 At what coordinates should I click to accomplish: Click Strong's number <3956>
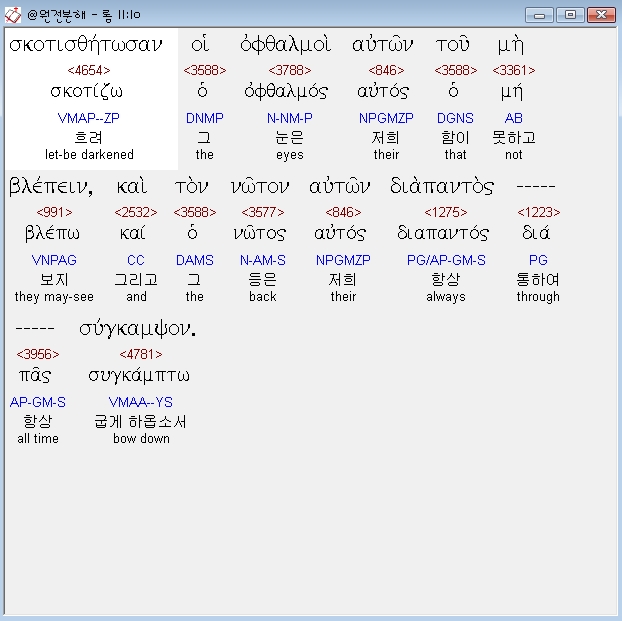(x=38, y=354)
